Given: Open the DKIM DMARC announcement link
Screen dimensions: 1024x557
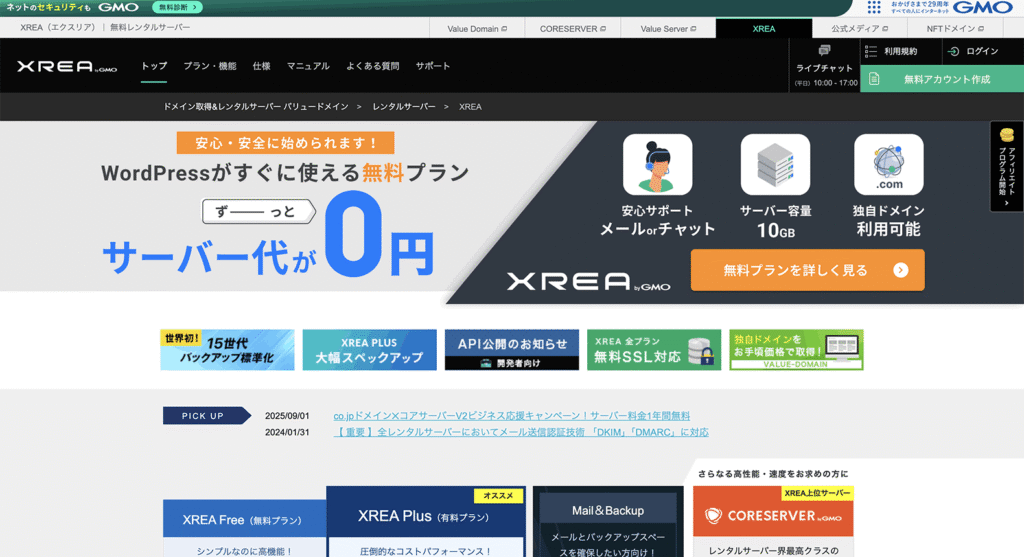Looking at the screenshot, I should click(x=521, y=433).
